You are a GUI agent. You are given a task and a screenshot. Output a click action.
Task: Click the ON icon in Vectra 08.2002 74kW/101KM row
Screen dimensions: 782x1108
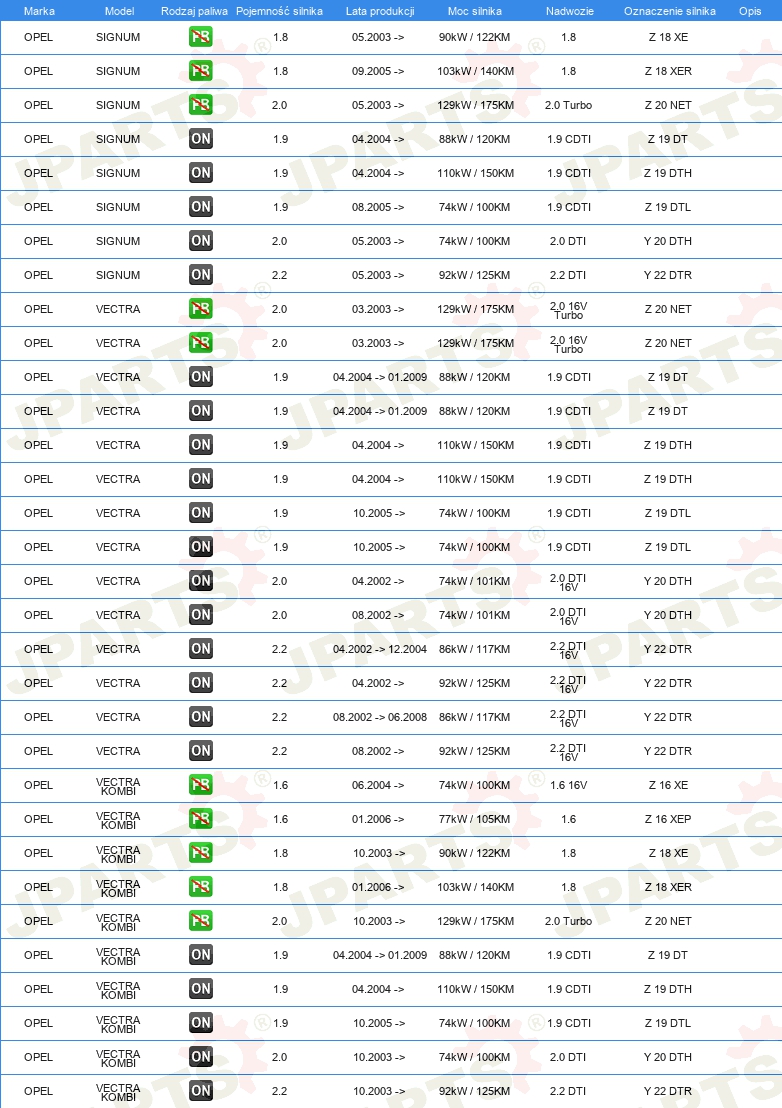[201, 615]
